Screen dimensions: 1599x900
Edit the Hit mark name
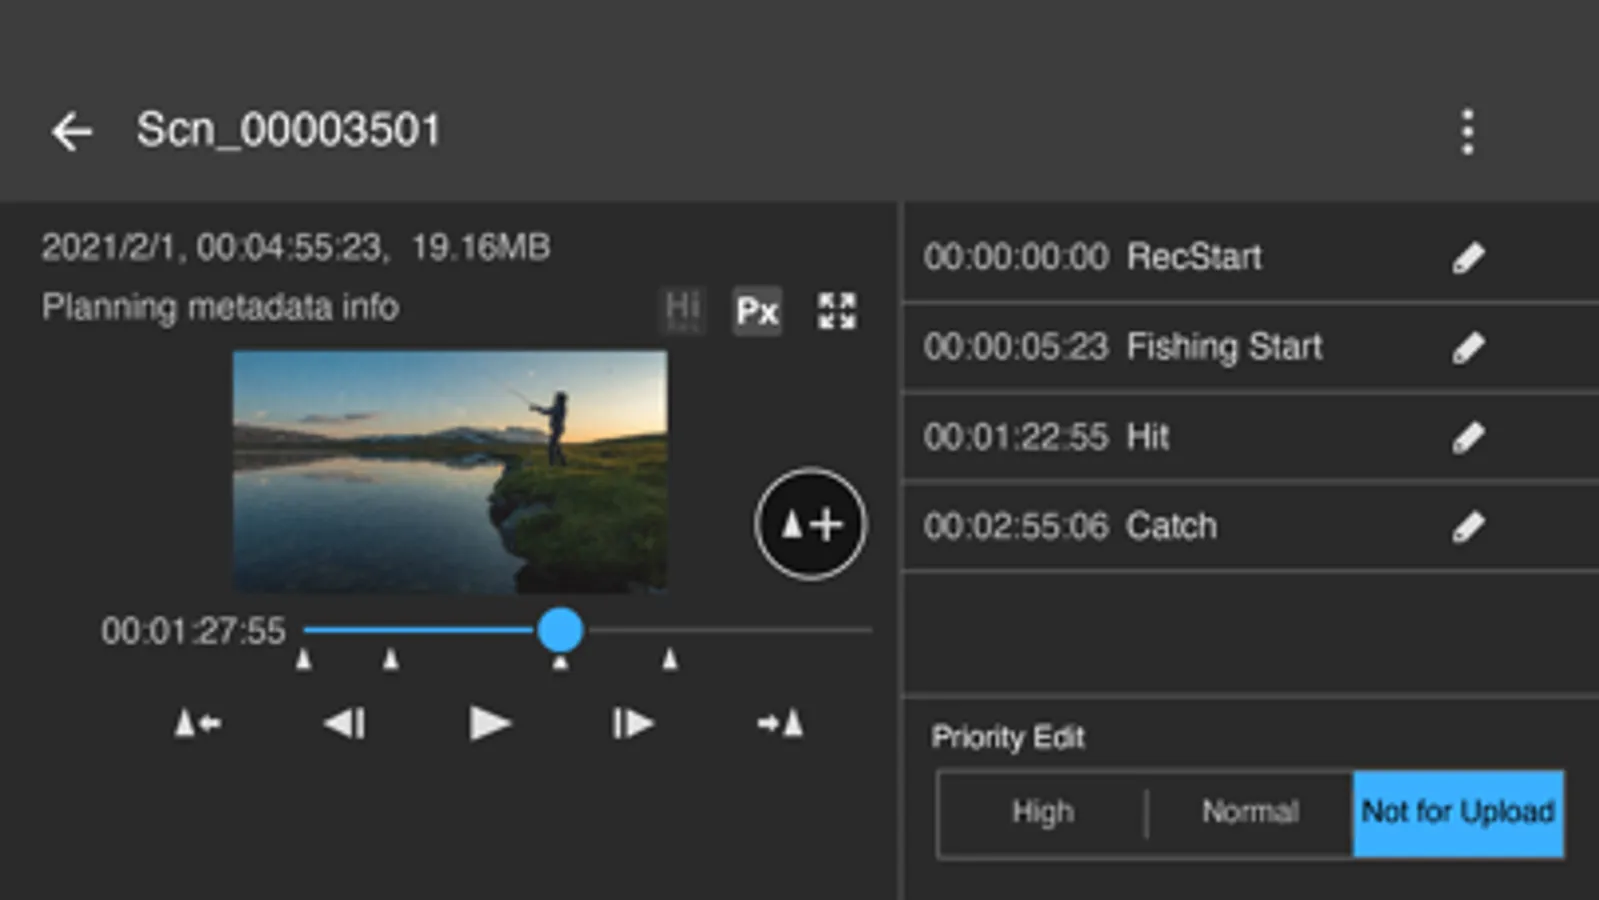[1467, 437]
